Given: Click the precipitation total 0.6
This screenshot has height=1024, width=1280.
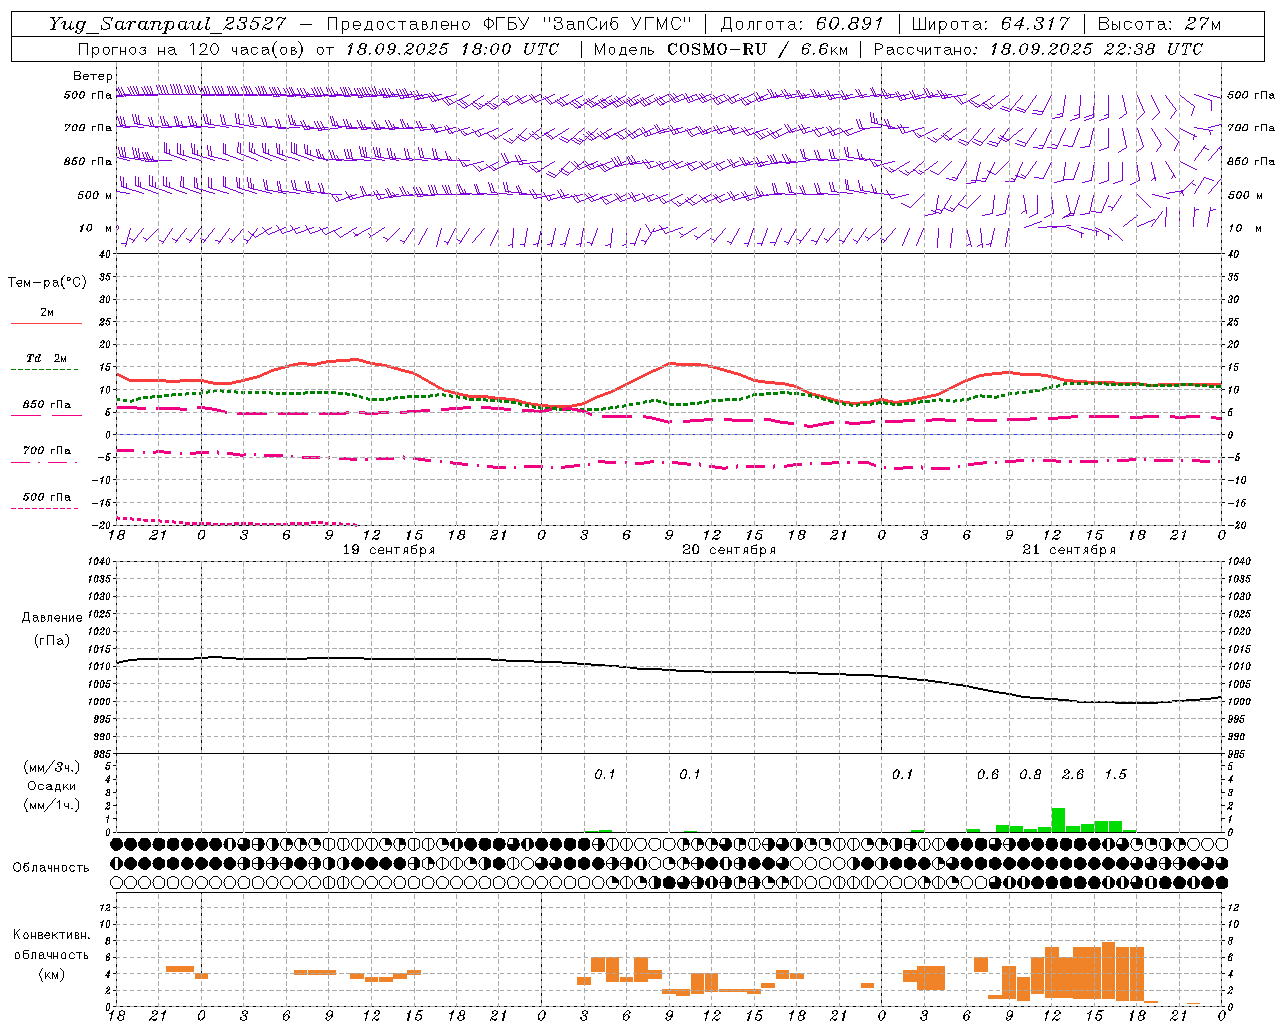Looking at the screenshot, I should coord(988,775).
